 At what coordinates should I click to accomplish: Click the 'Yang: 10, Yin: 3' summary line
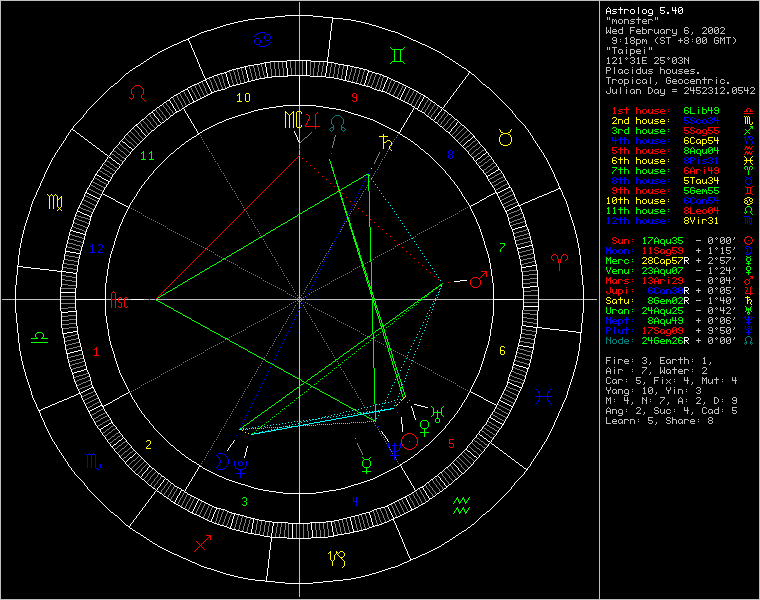point(653,391)
